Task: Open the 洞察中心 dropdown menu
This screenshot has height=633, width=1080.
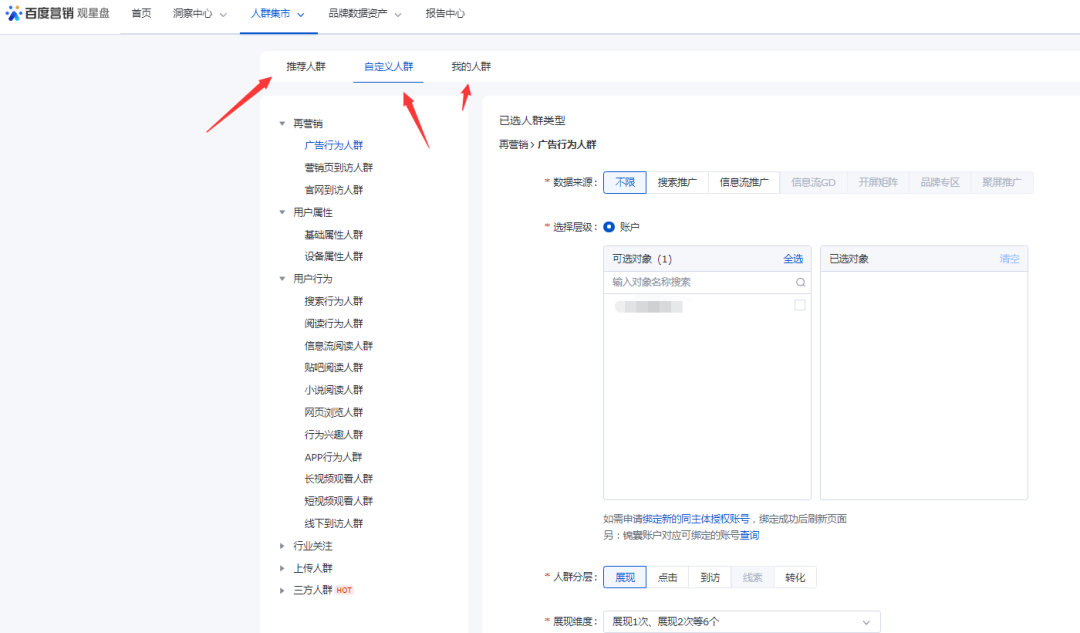Action: coord(200,14)
